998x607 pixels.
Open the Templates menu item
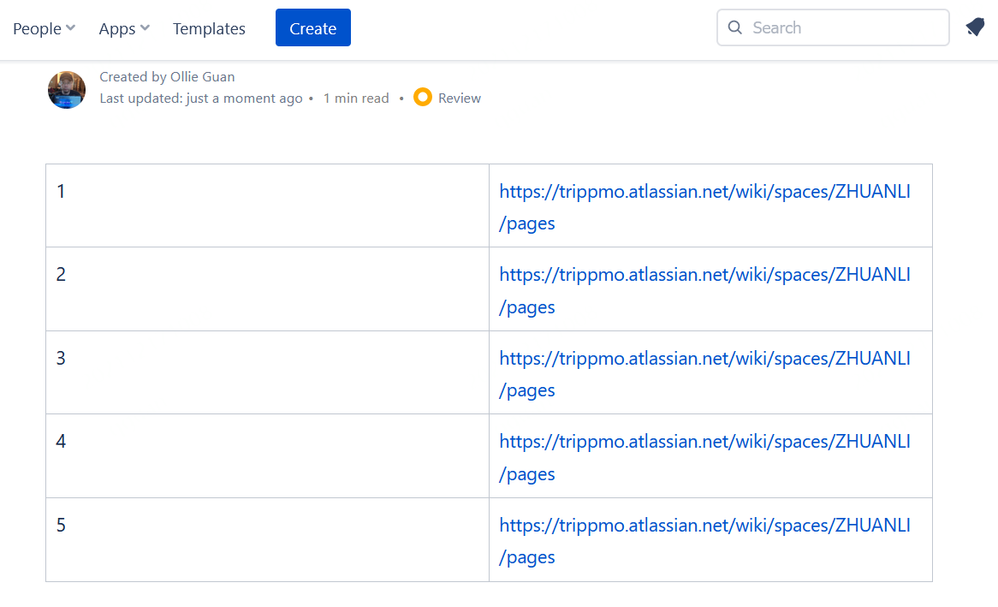(209, 28)
